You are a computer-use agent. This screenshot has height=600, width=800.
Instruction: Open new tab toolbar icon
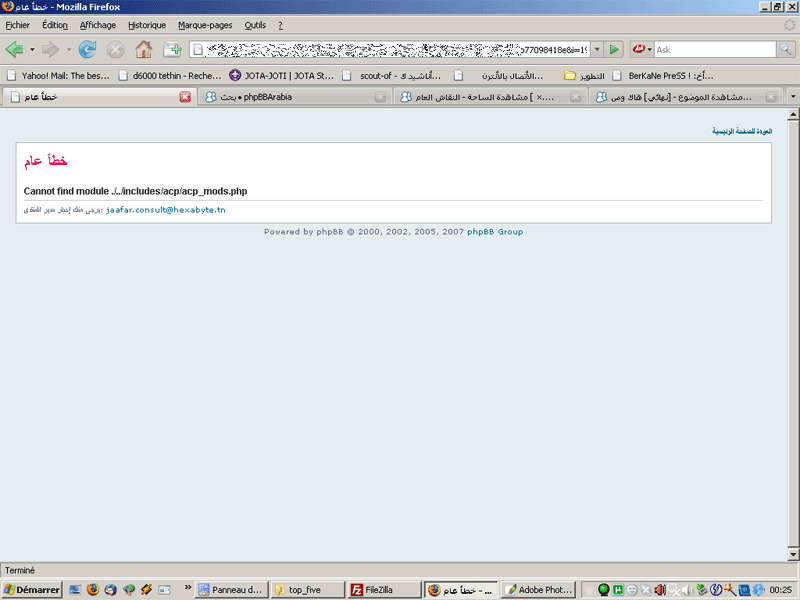[172, 49]
